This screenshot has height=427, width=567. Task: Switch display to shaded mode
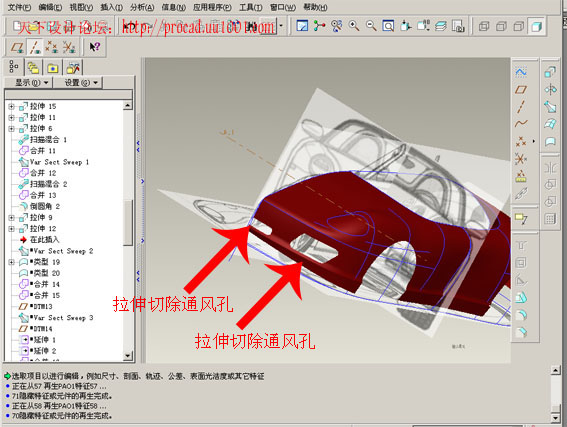click(536, 26)
